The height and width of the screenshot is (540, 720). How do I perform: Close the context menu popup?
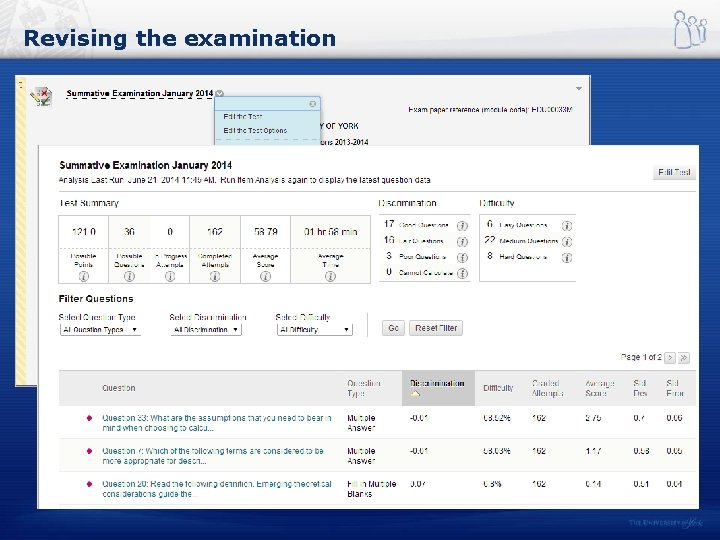[313, 104]
